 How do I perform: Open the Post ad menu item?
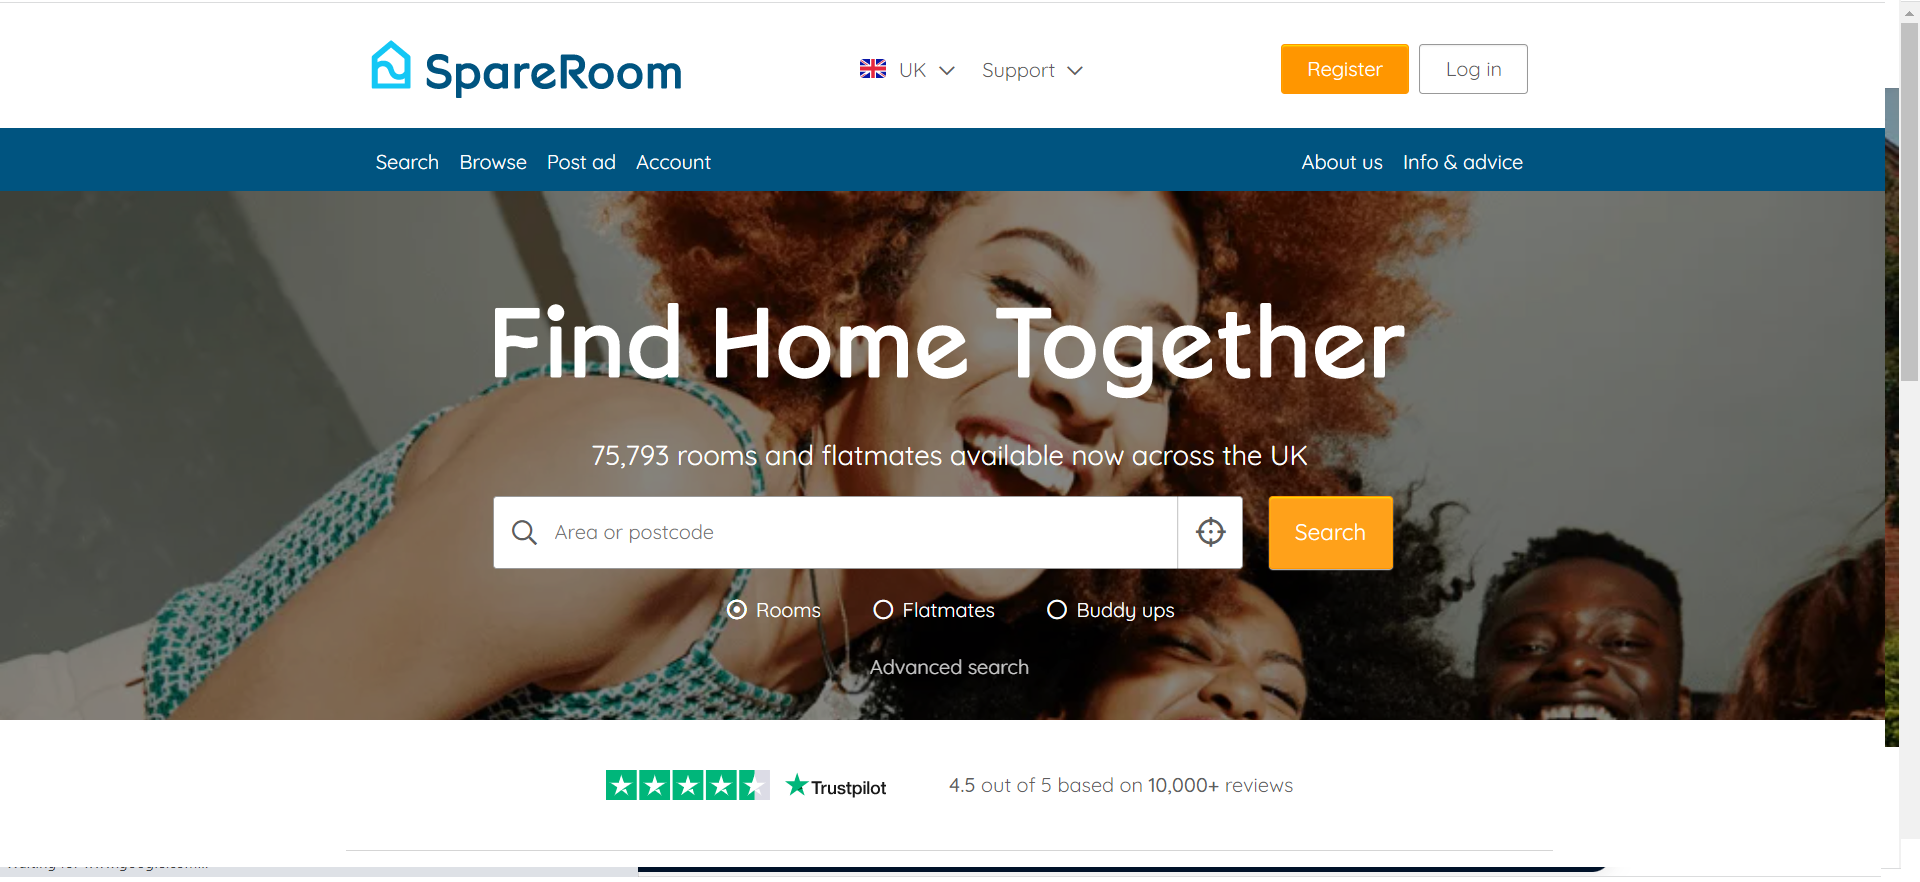(581, 162)
